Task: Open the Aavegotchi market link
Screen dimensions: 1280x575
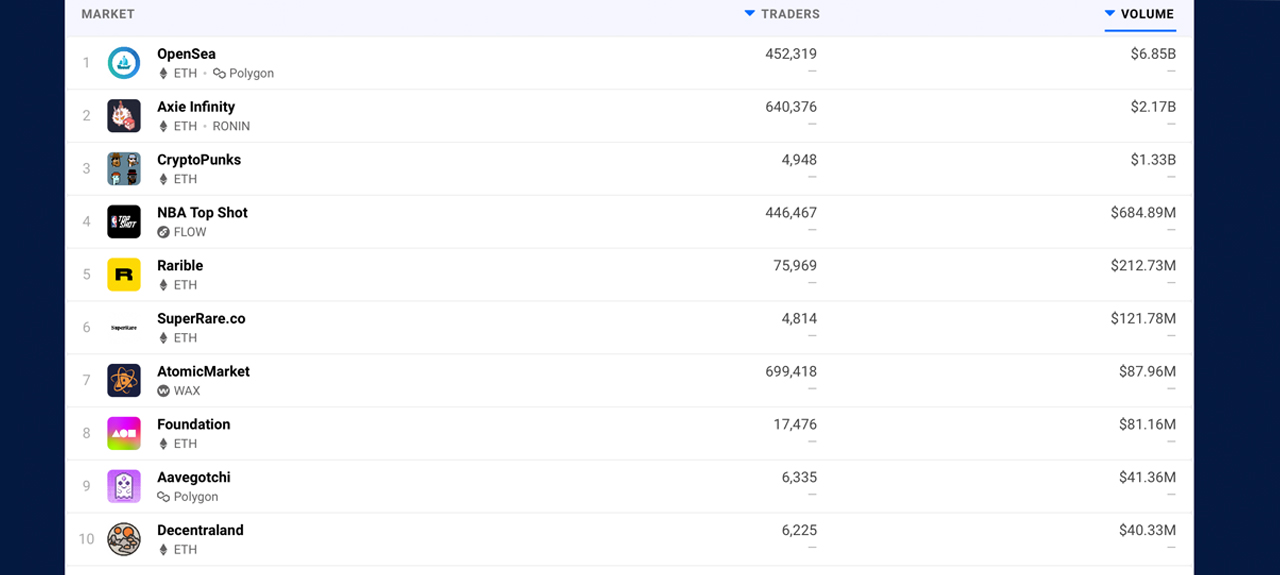Action: 194,478
